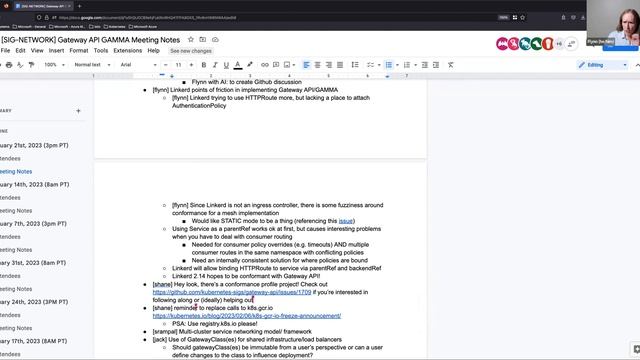640x360 pixels.
Task: Open the k8s-gcr-io-freeze-announcement blog link
Action: pos(247,316)
